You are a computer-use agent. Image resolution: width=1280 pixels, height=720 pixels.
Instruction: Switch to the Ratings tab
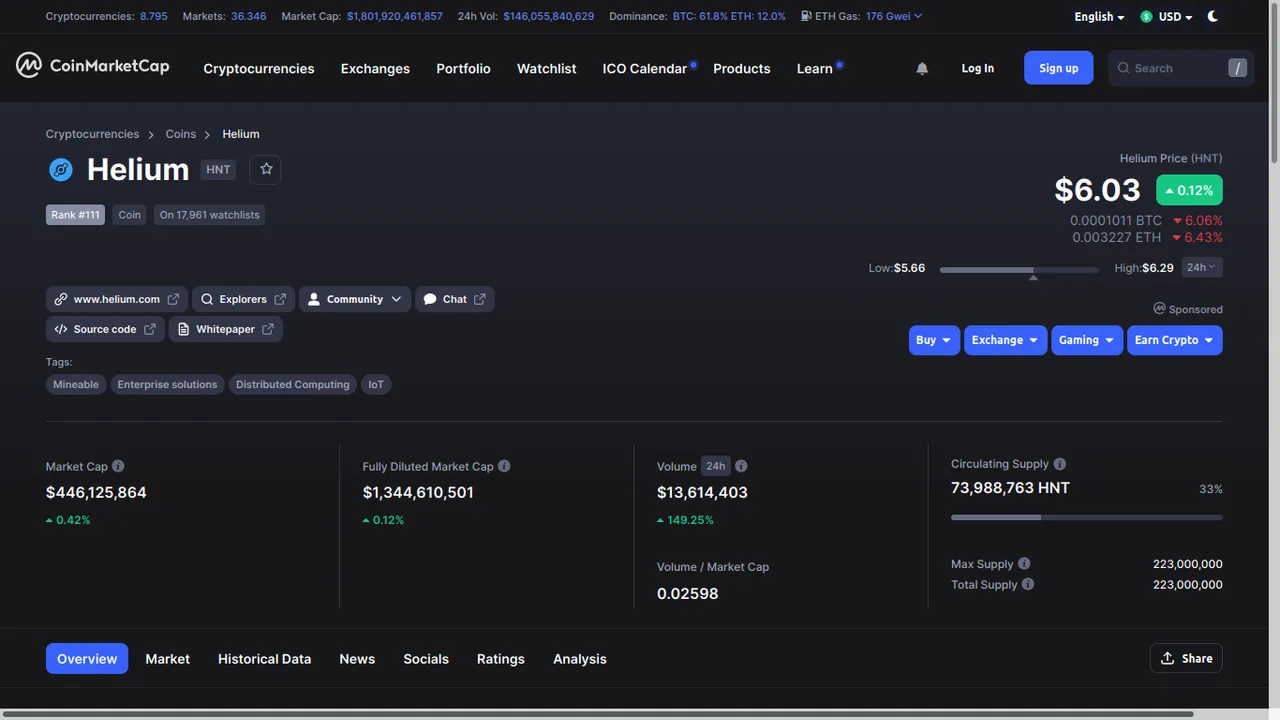pos(500,658)
